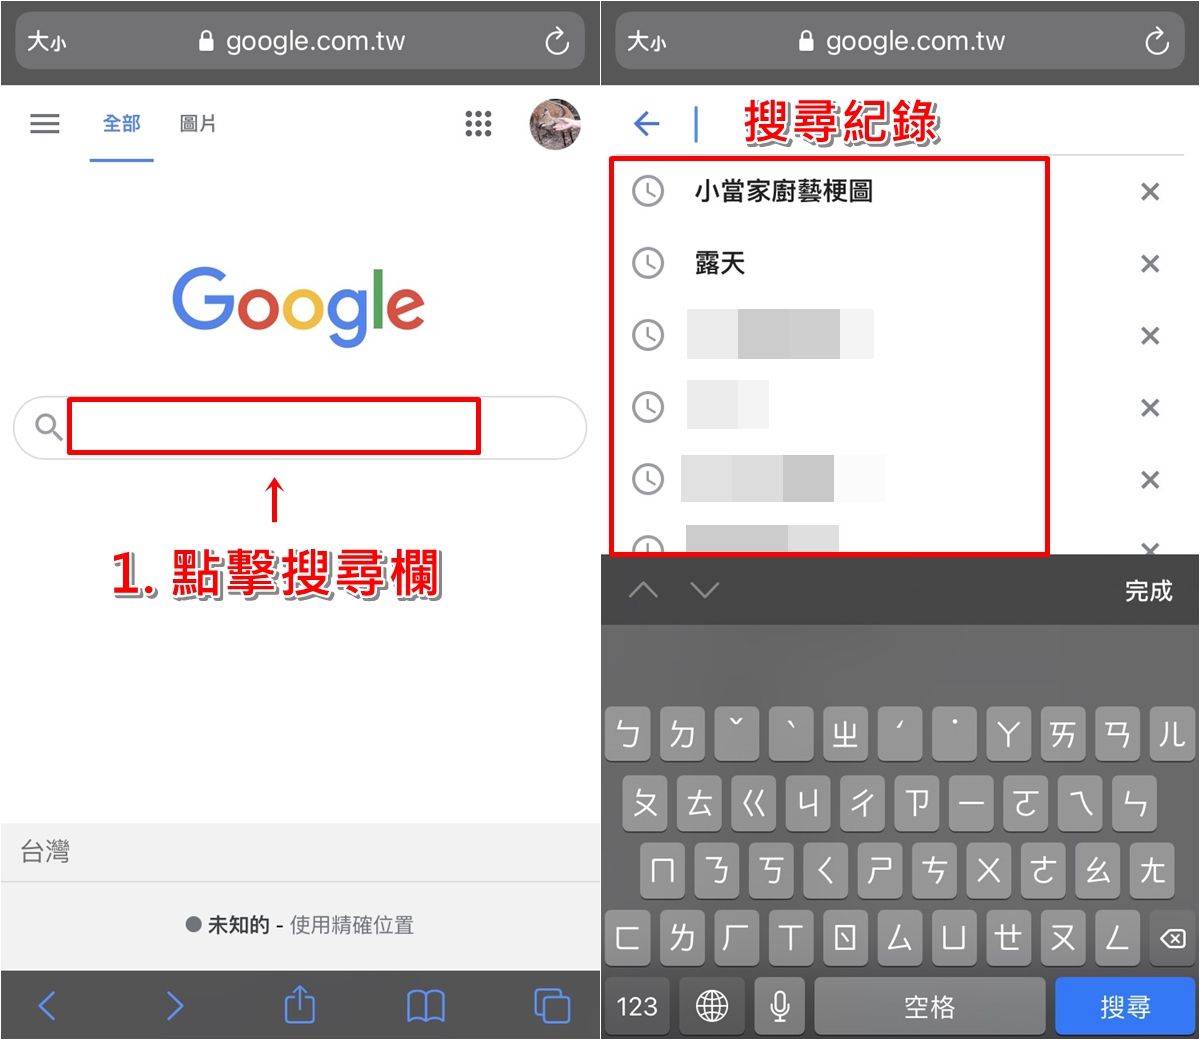
Task: Tap the ㄤ key
Action: pyautogui.click(x=1151, y=870)
